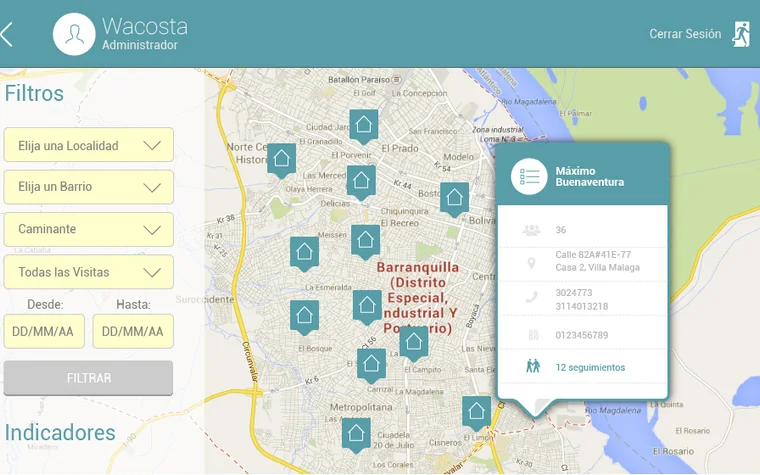Select house marker near Ciudad Jardín
The width and height of the screenshot is (760, 475).
[364, 127]
